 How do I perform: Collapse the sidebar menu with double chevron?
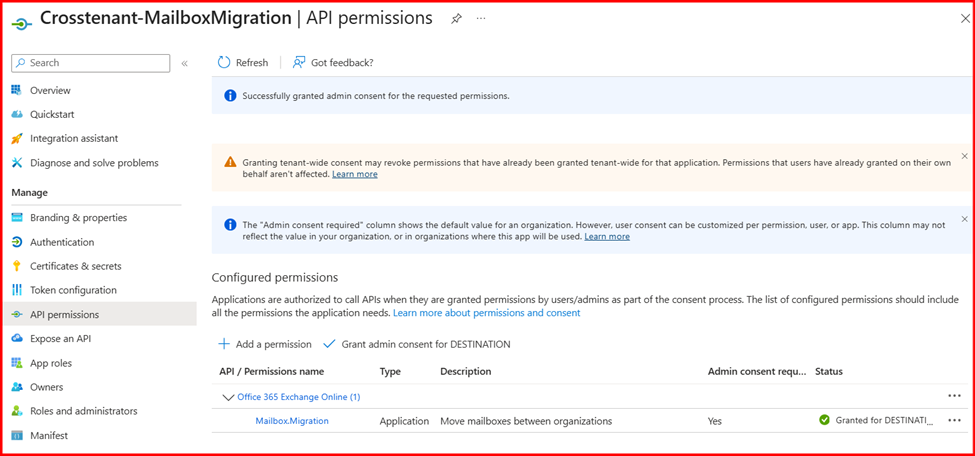coord(184,63)
